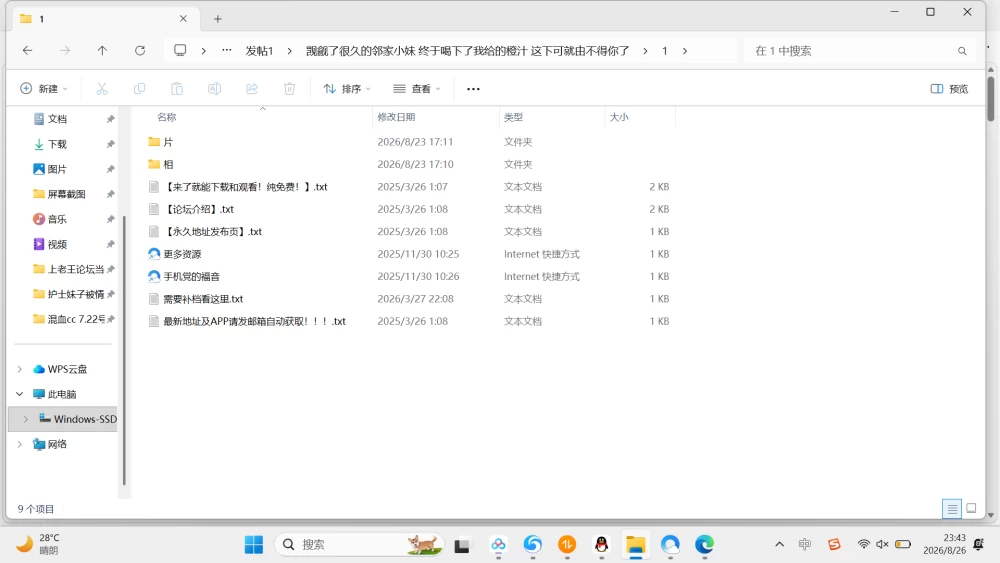Open Task View from the taskbar
This screenshot has height=563, width=1000.
tap(462, 545)
